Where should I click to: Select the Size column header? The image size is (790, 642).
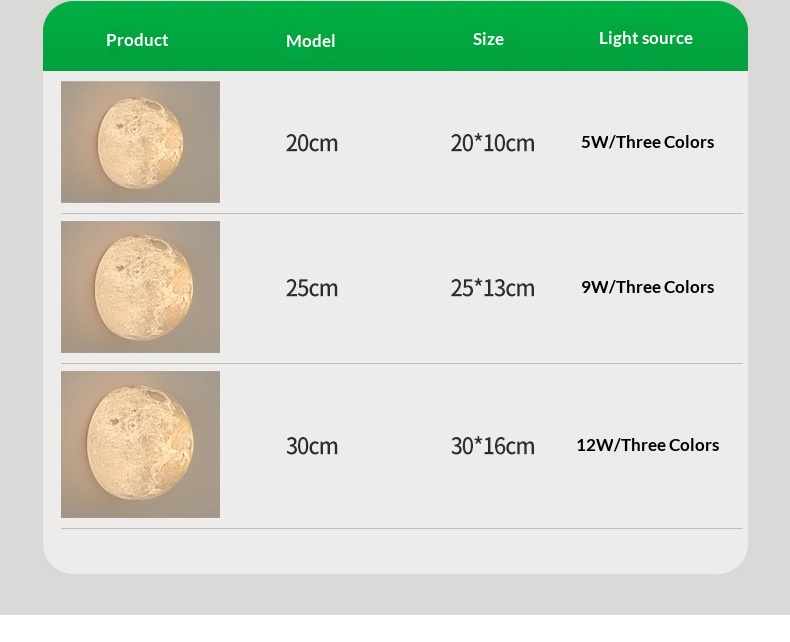point(488,39)
